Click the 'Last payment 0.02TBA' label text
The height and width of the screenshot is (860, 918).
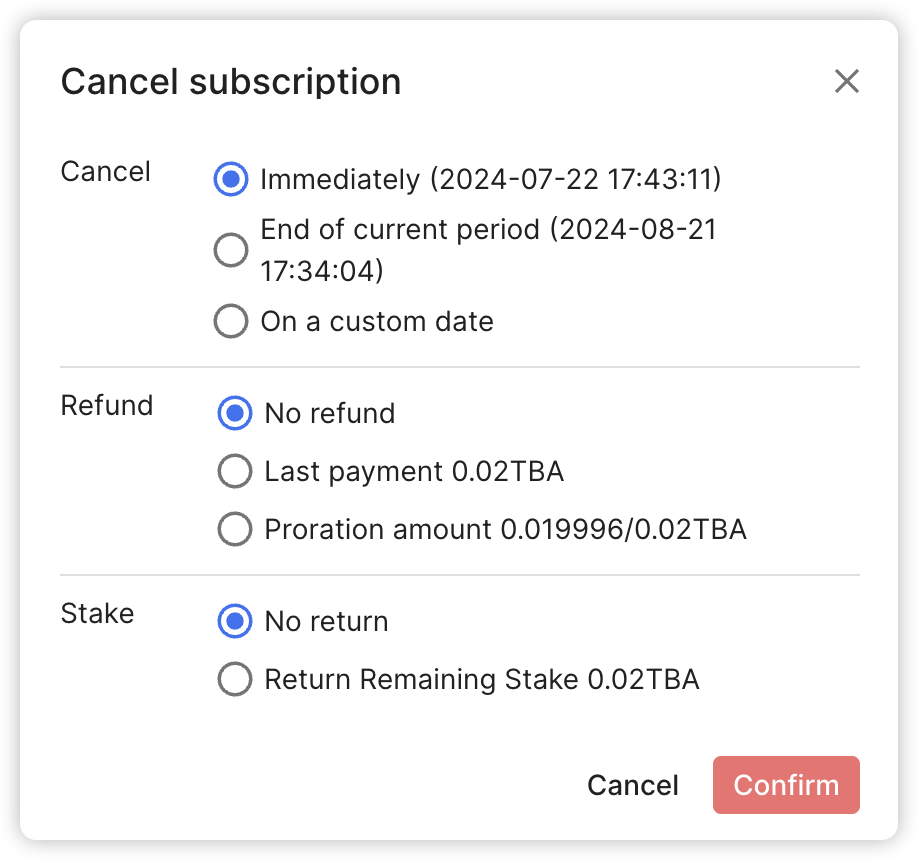tap(414, 472)
